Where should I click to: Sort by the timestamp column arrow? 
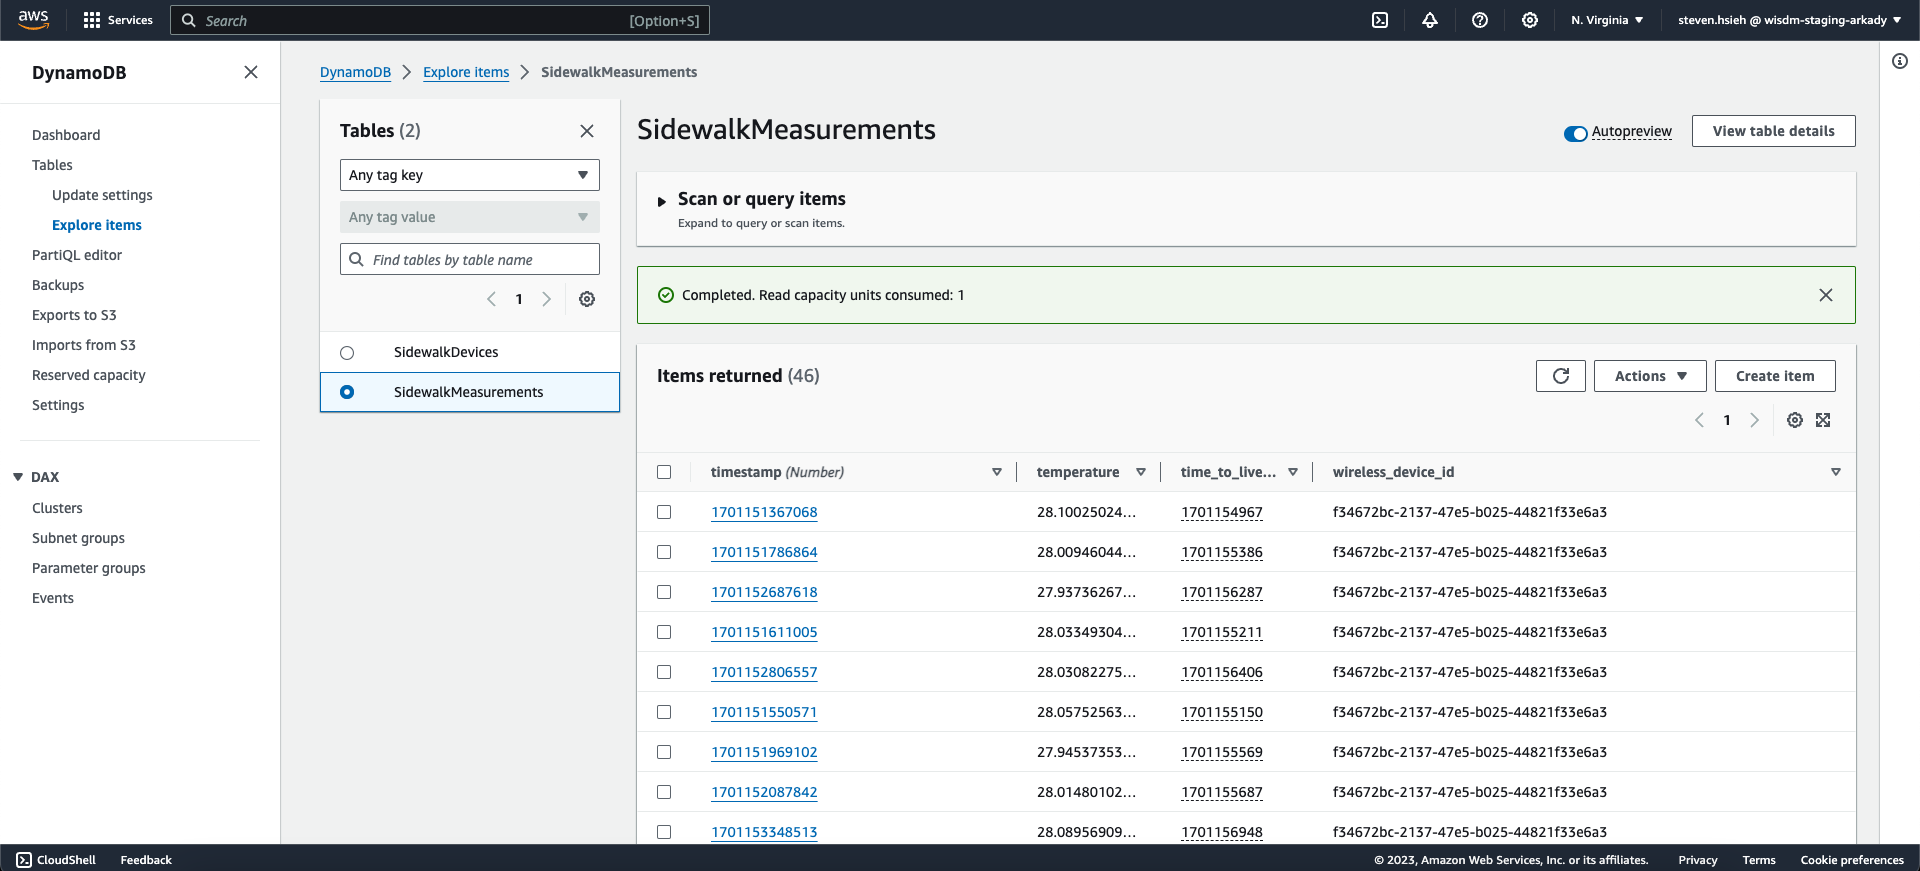(x=997, y=472)
